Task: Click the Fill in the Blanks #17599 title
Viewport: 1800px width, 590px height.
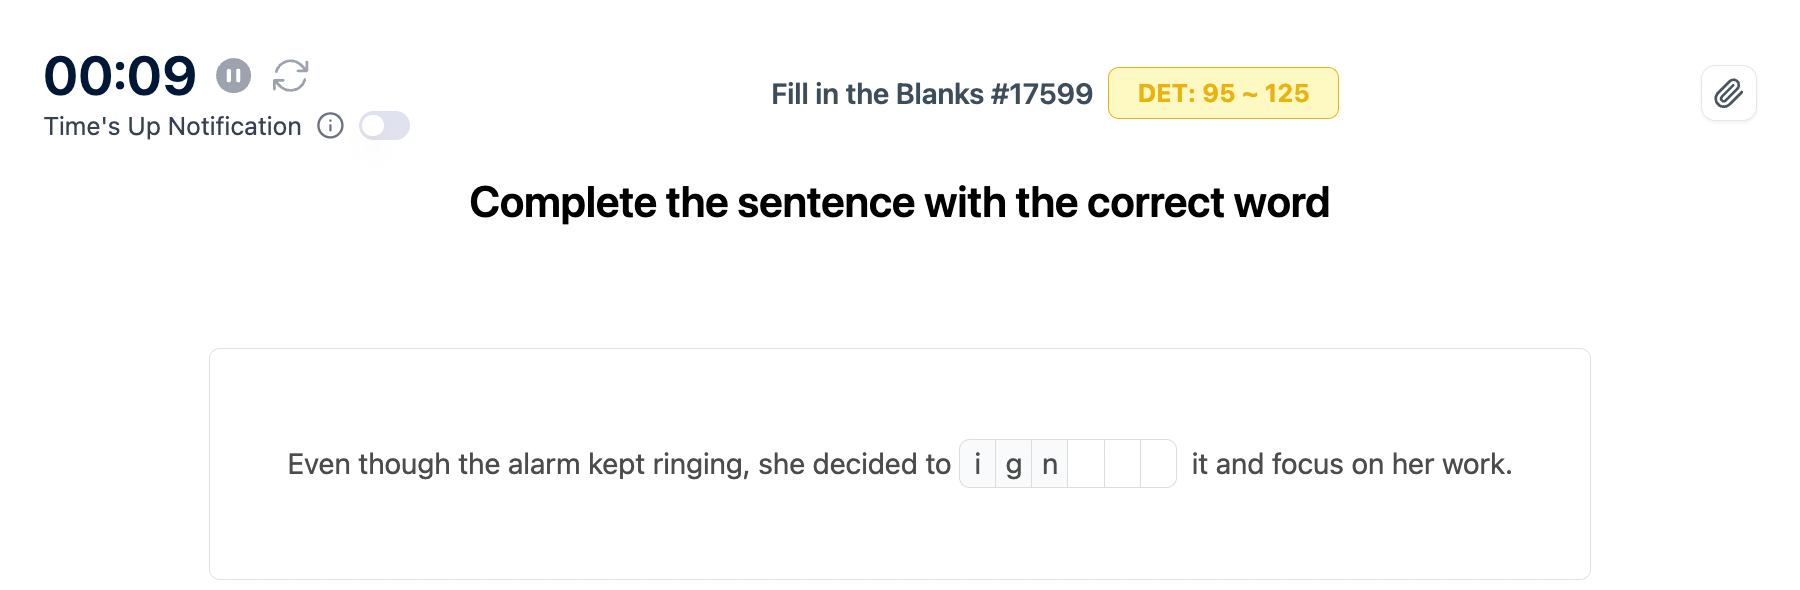Action: coord(931,94)
